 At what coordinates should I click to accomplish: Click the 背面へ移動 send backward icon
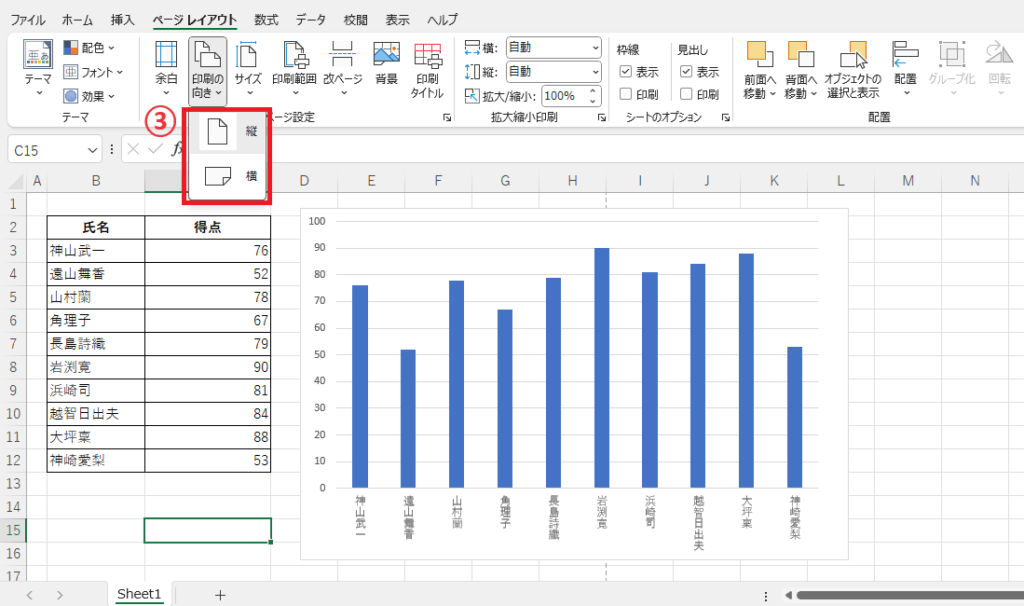click(801, 55)
